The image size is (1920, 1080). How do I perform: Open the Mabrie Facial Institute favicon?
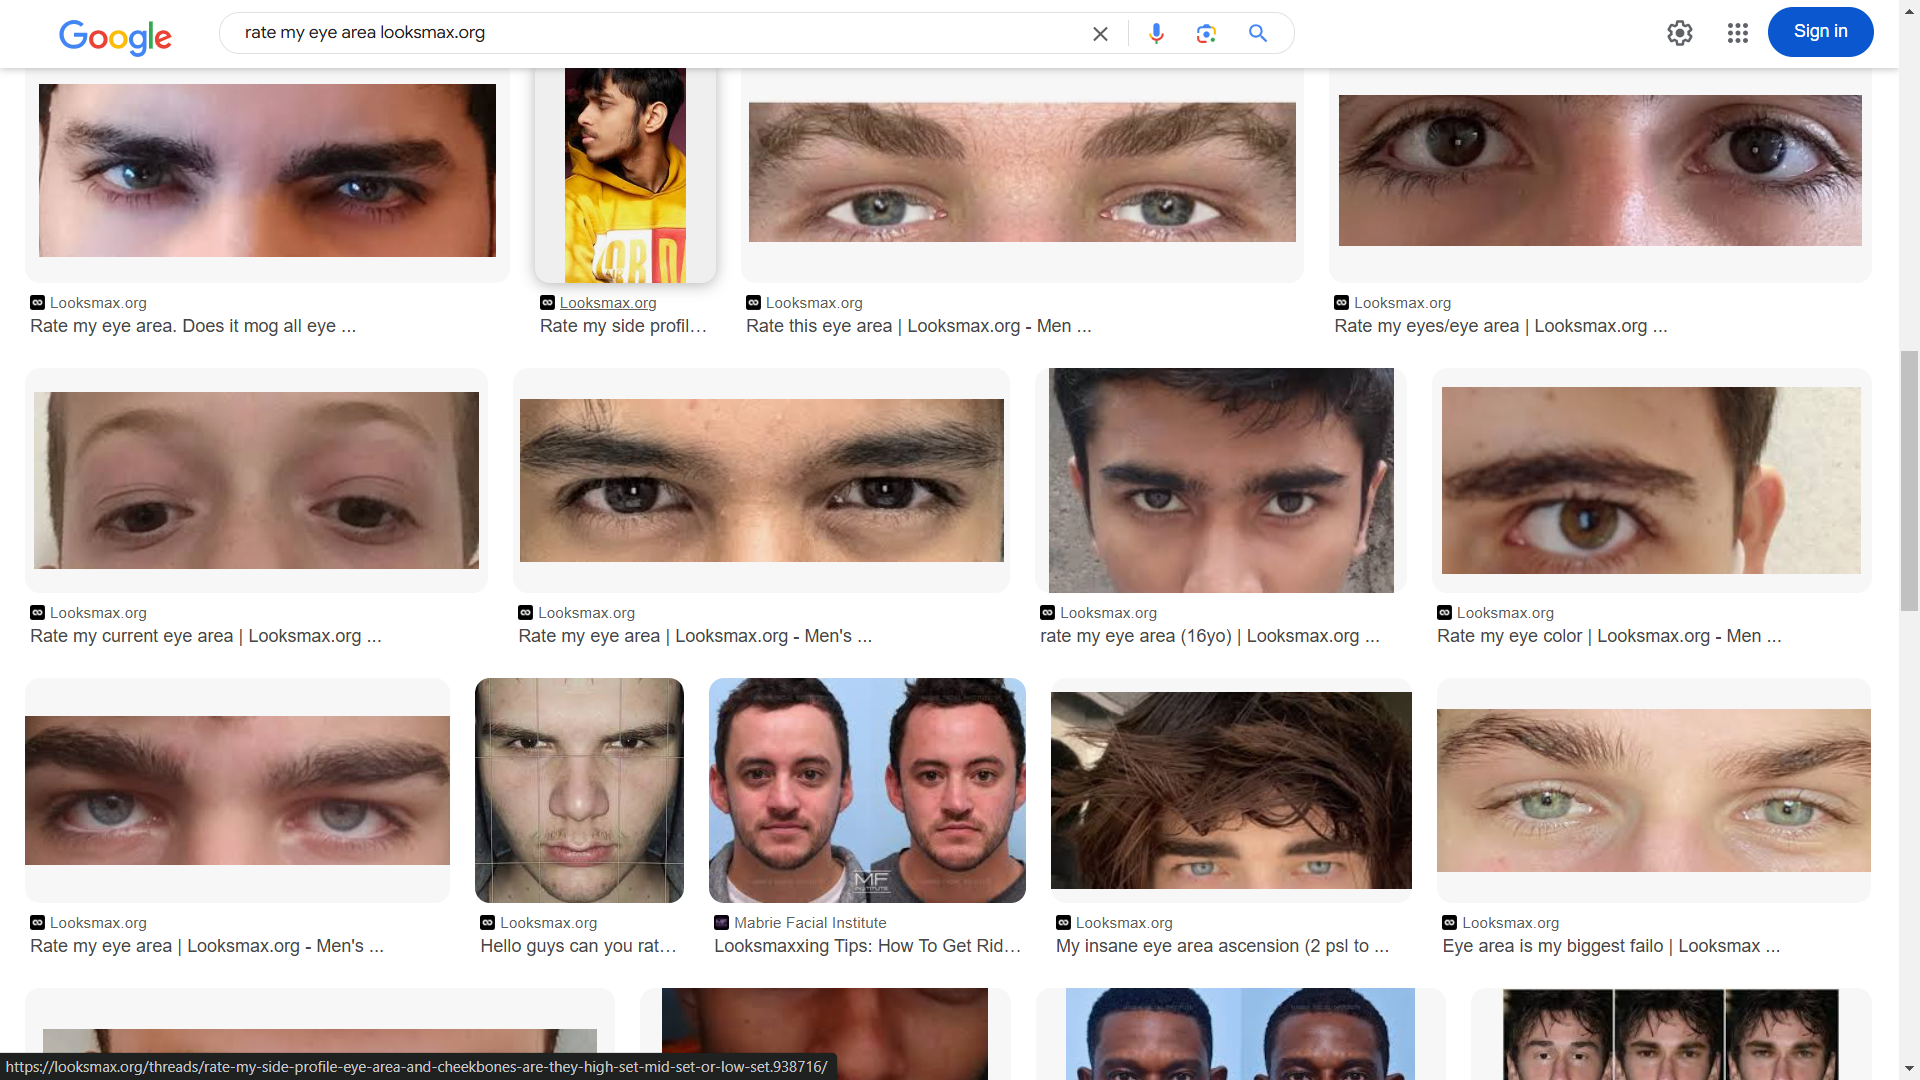(x=721, y=923)
